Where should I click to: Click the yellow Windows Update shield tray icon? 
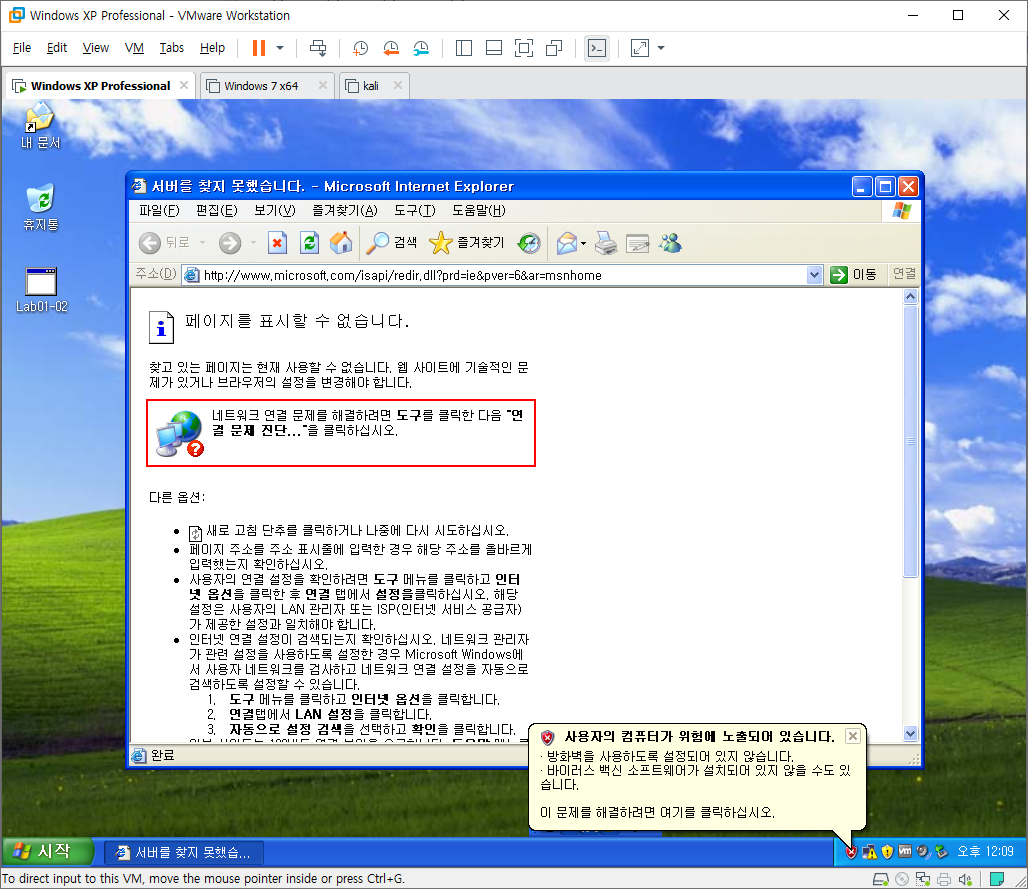coord(887,852)
